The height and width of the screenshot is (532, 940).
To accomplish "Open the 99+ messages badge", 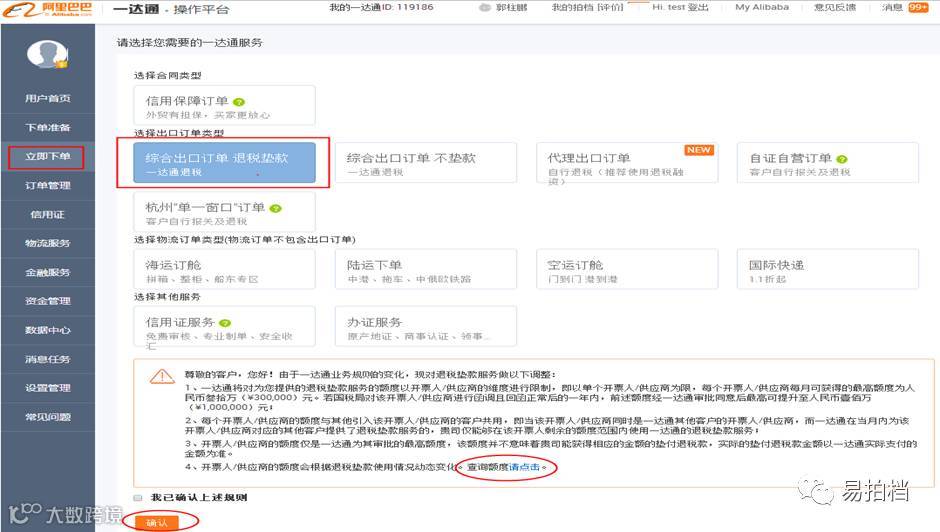I will pyautogui.click(x=918, y=7).
